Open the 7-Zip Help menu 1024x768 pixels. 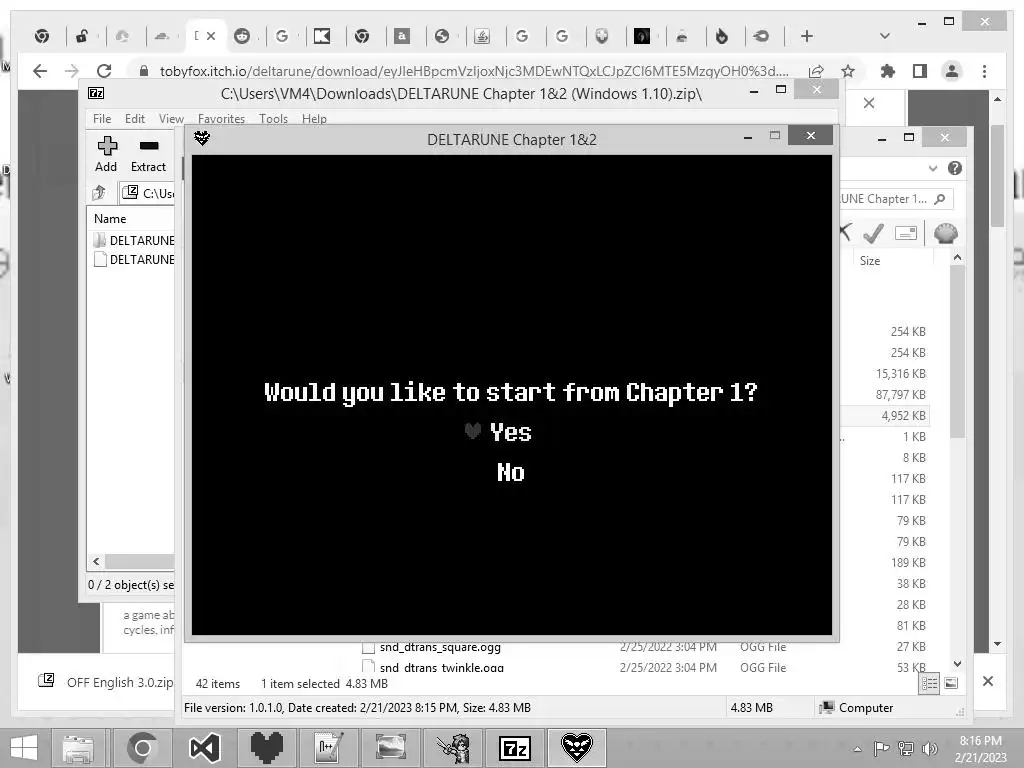point(314,119)
